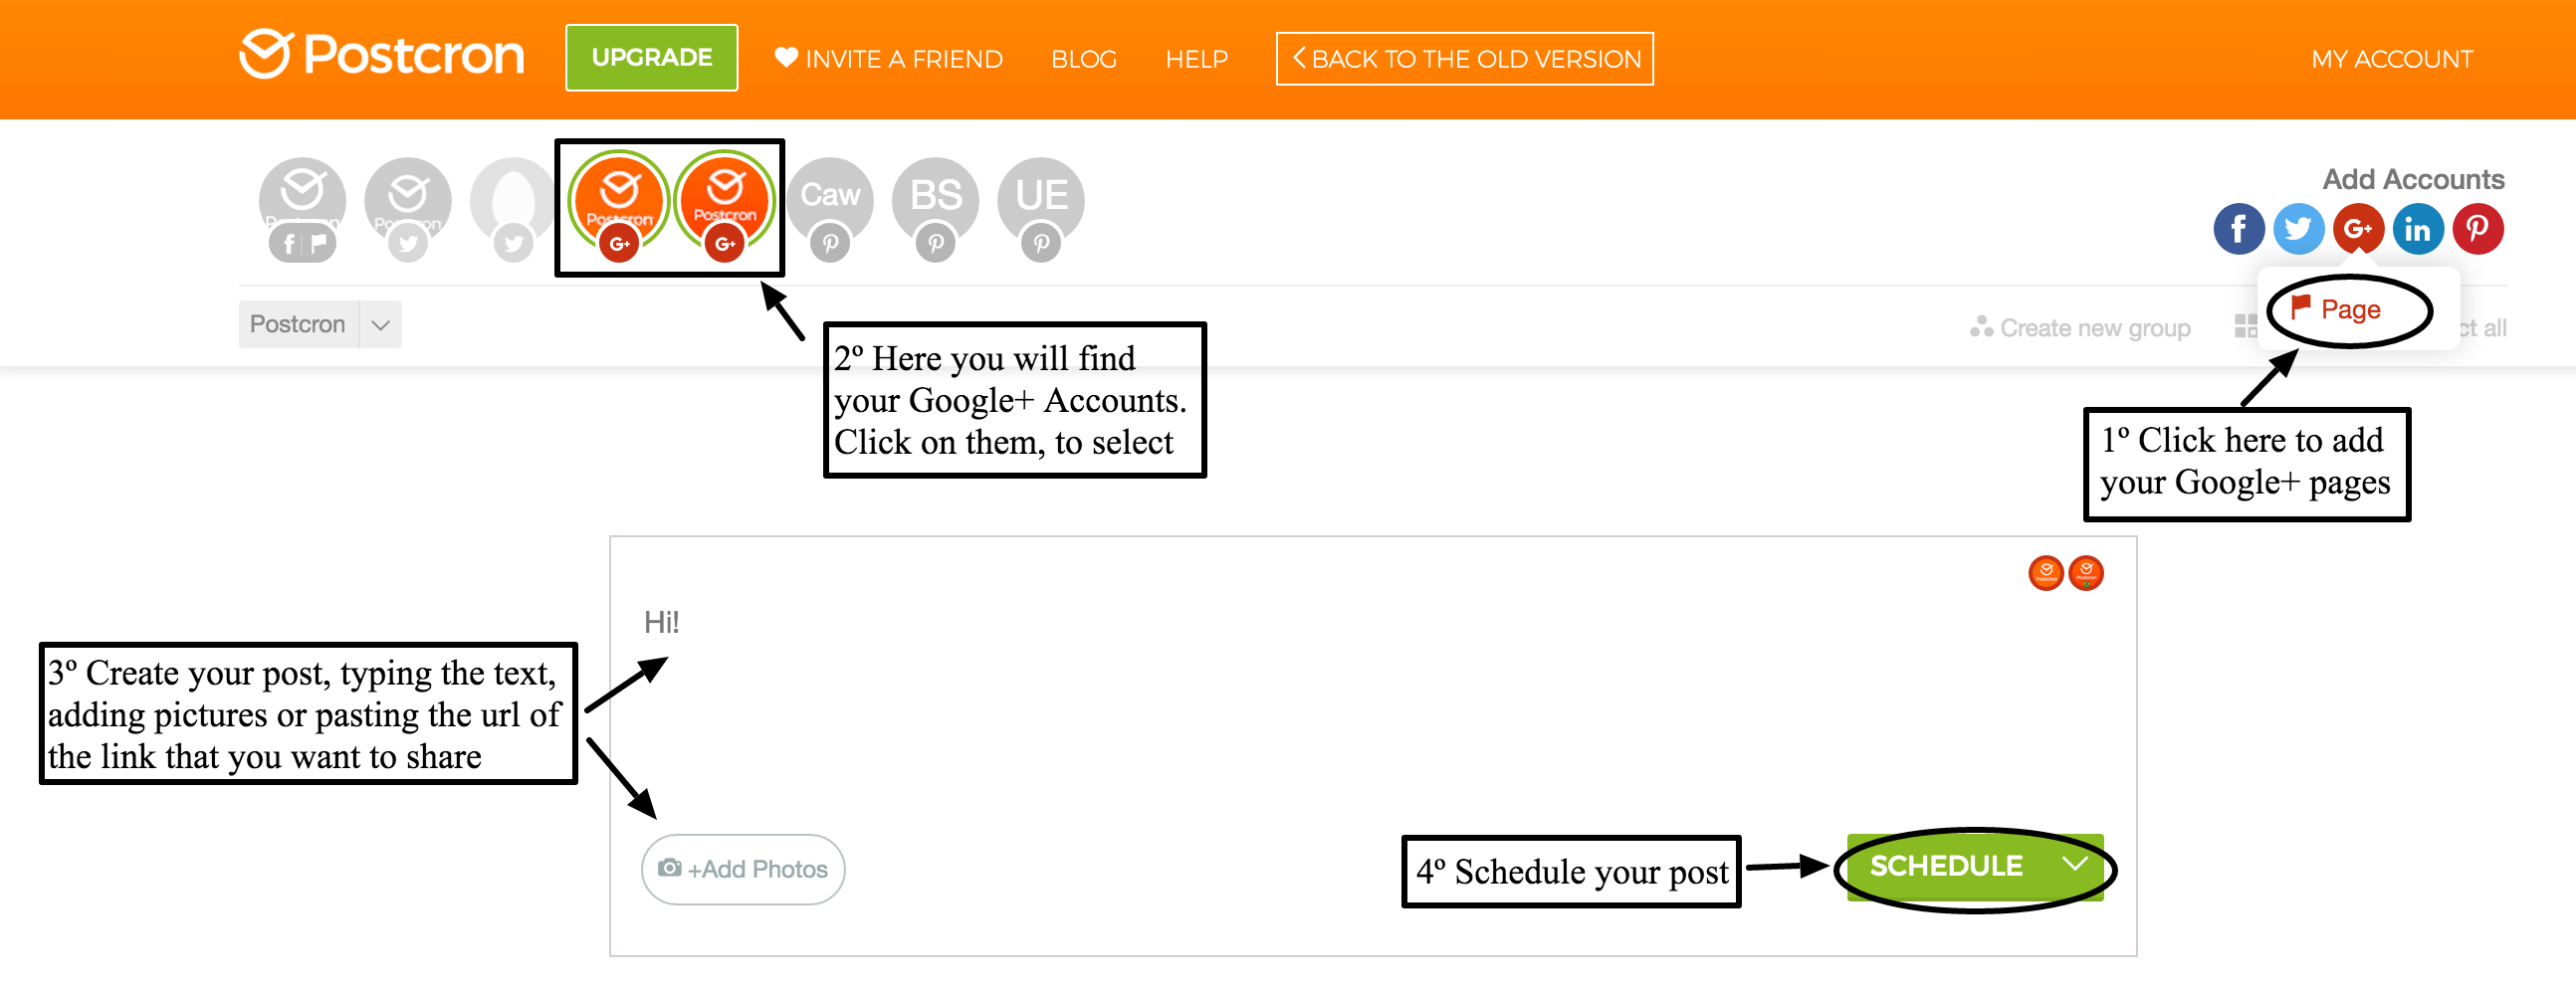2576x993 pixels.
Task: Expand the Postcron group dropdown
Action: point(380,325)
